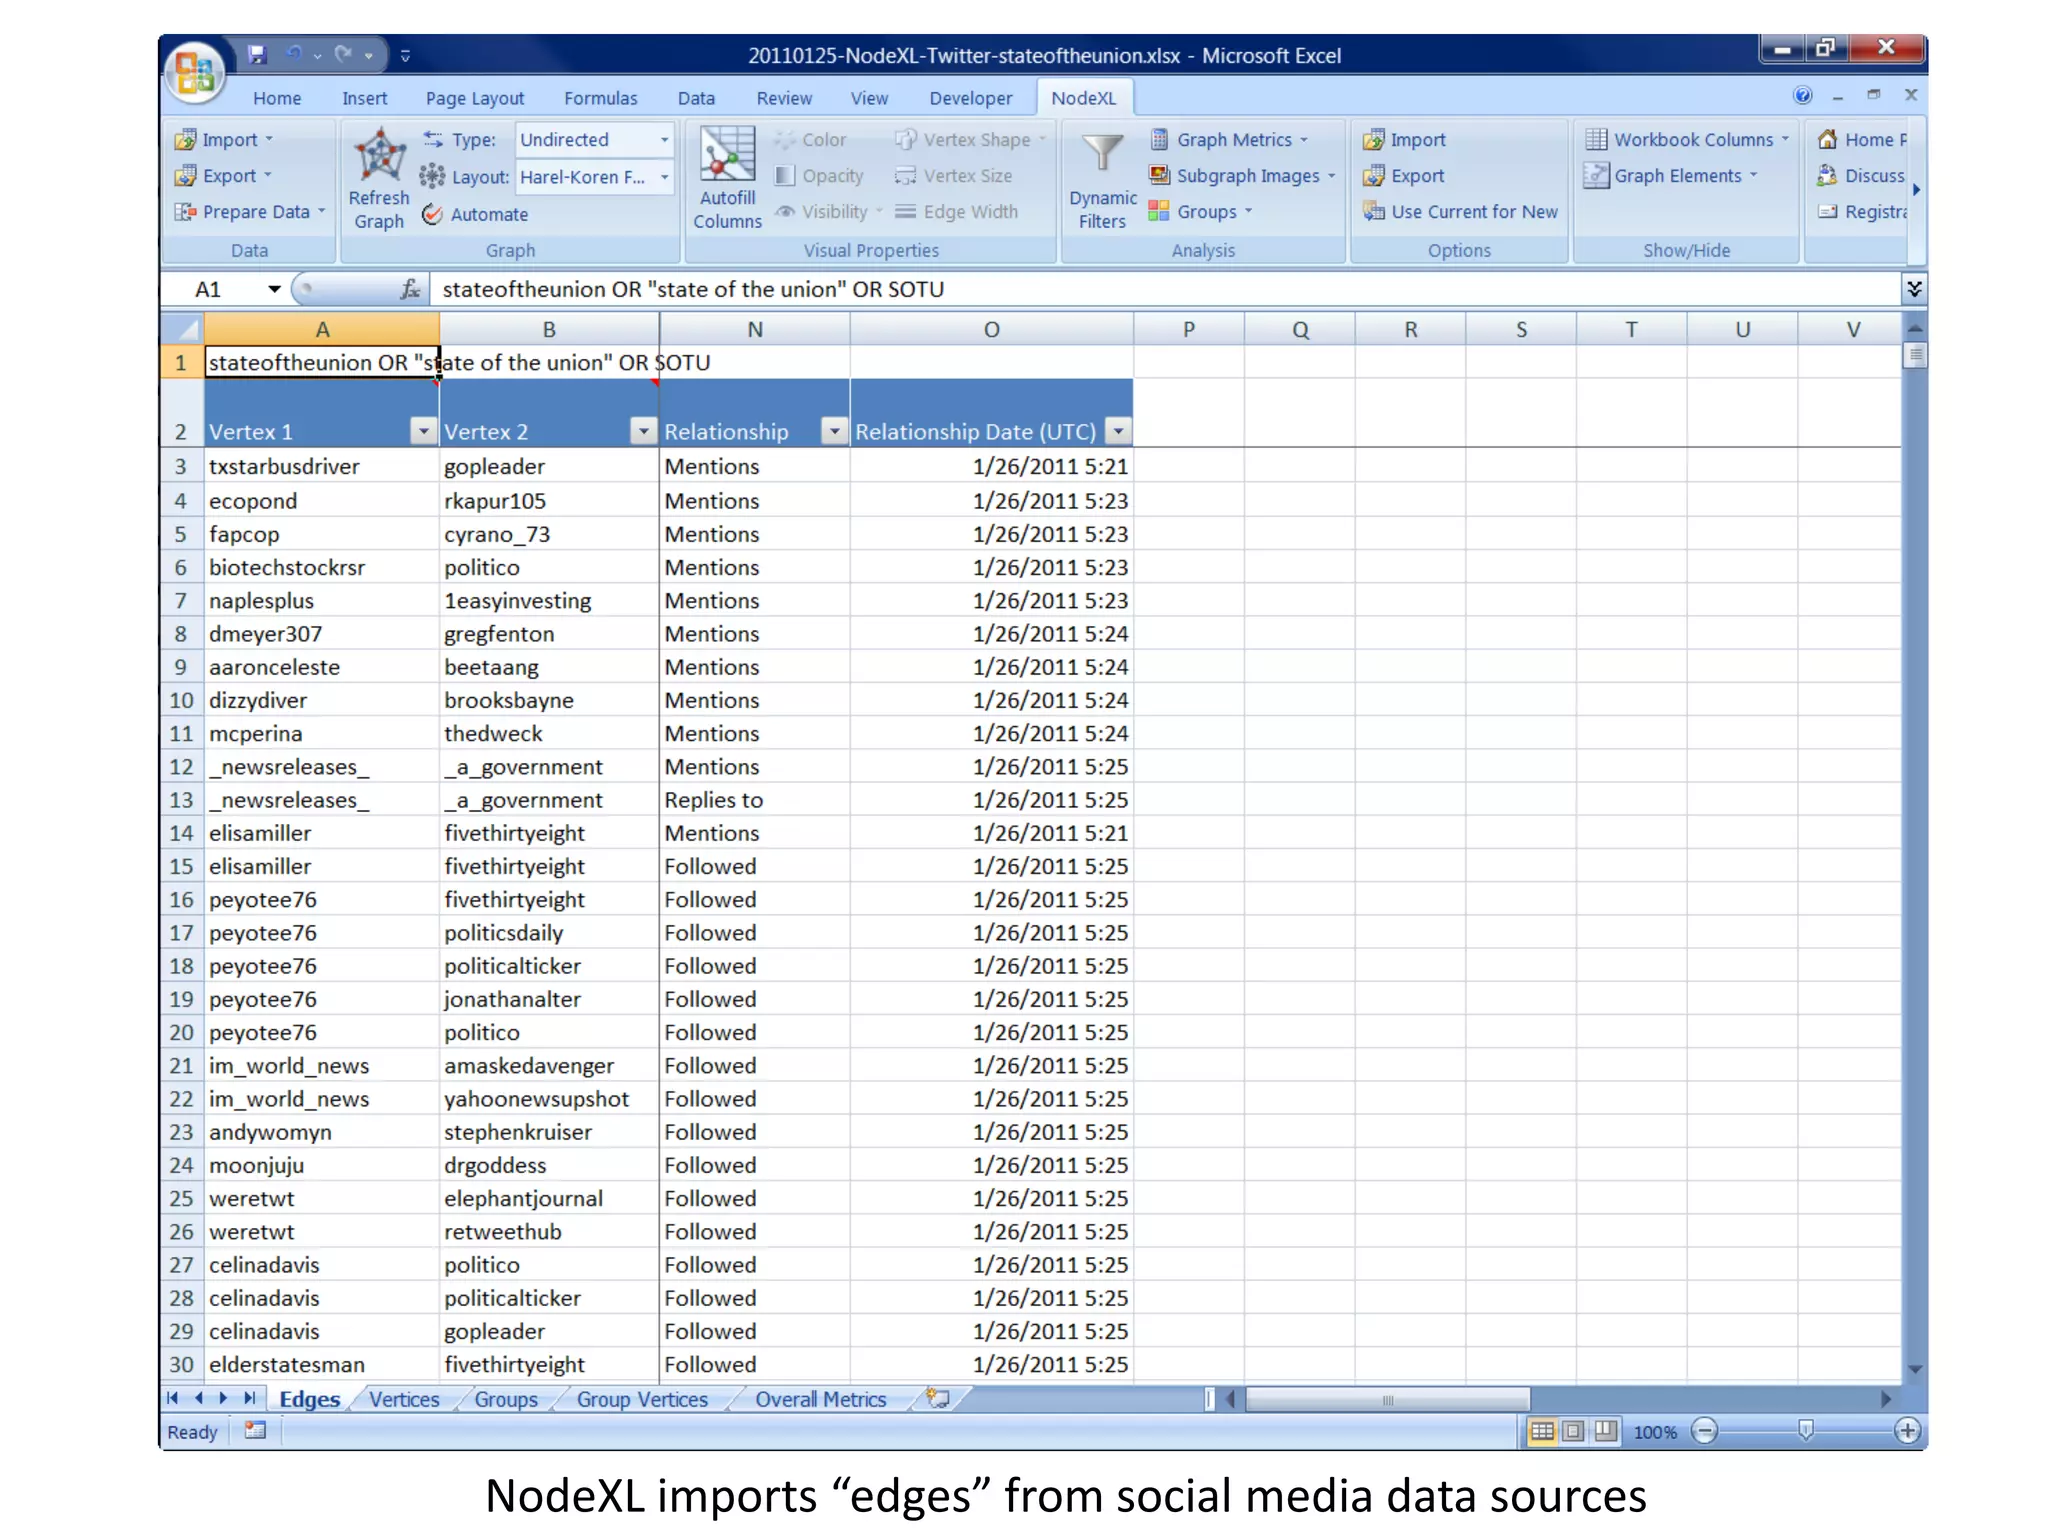Viewport: 2048px width, 1536px height.
Task: Switch to Page Layout view in status bar
Action: (1573, 1431)
